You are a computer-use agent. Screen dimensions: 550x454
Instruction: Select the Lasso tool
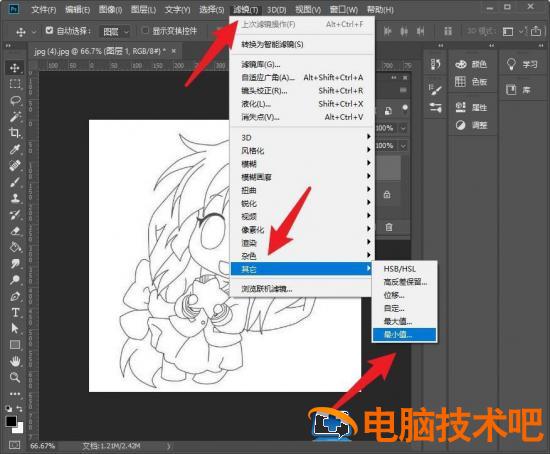[x=15, y=100]
